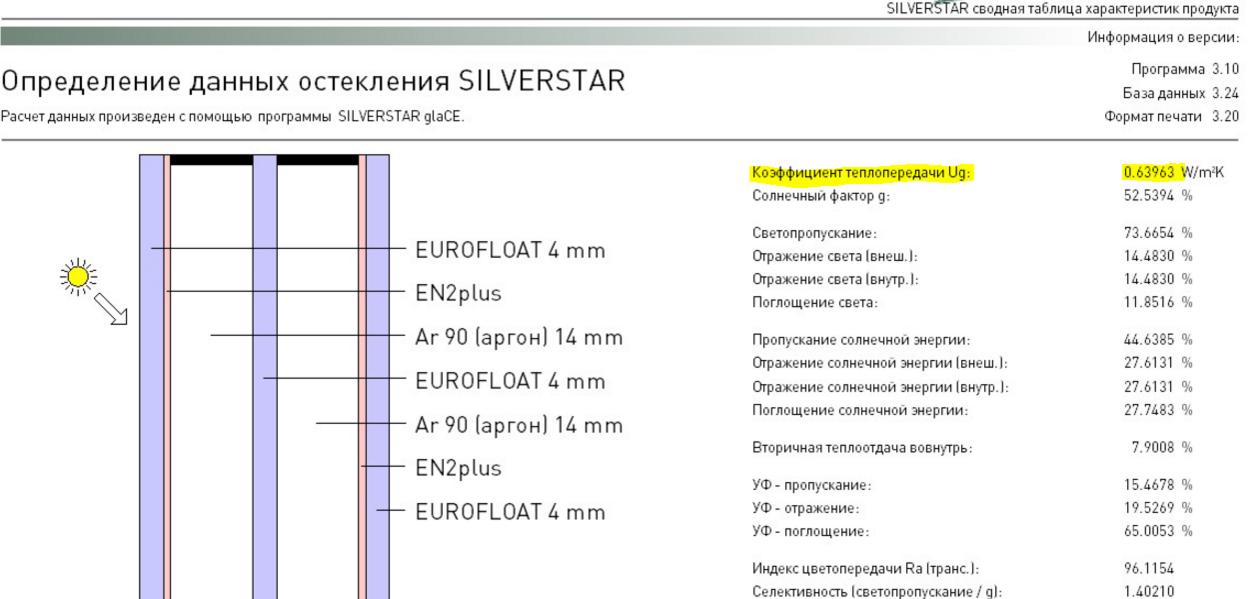Screen dimensions: 1258x599
Task: Select the value 96.1154
Action: click(1150, 569)
